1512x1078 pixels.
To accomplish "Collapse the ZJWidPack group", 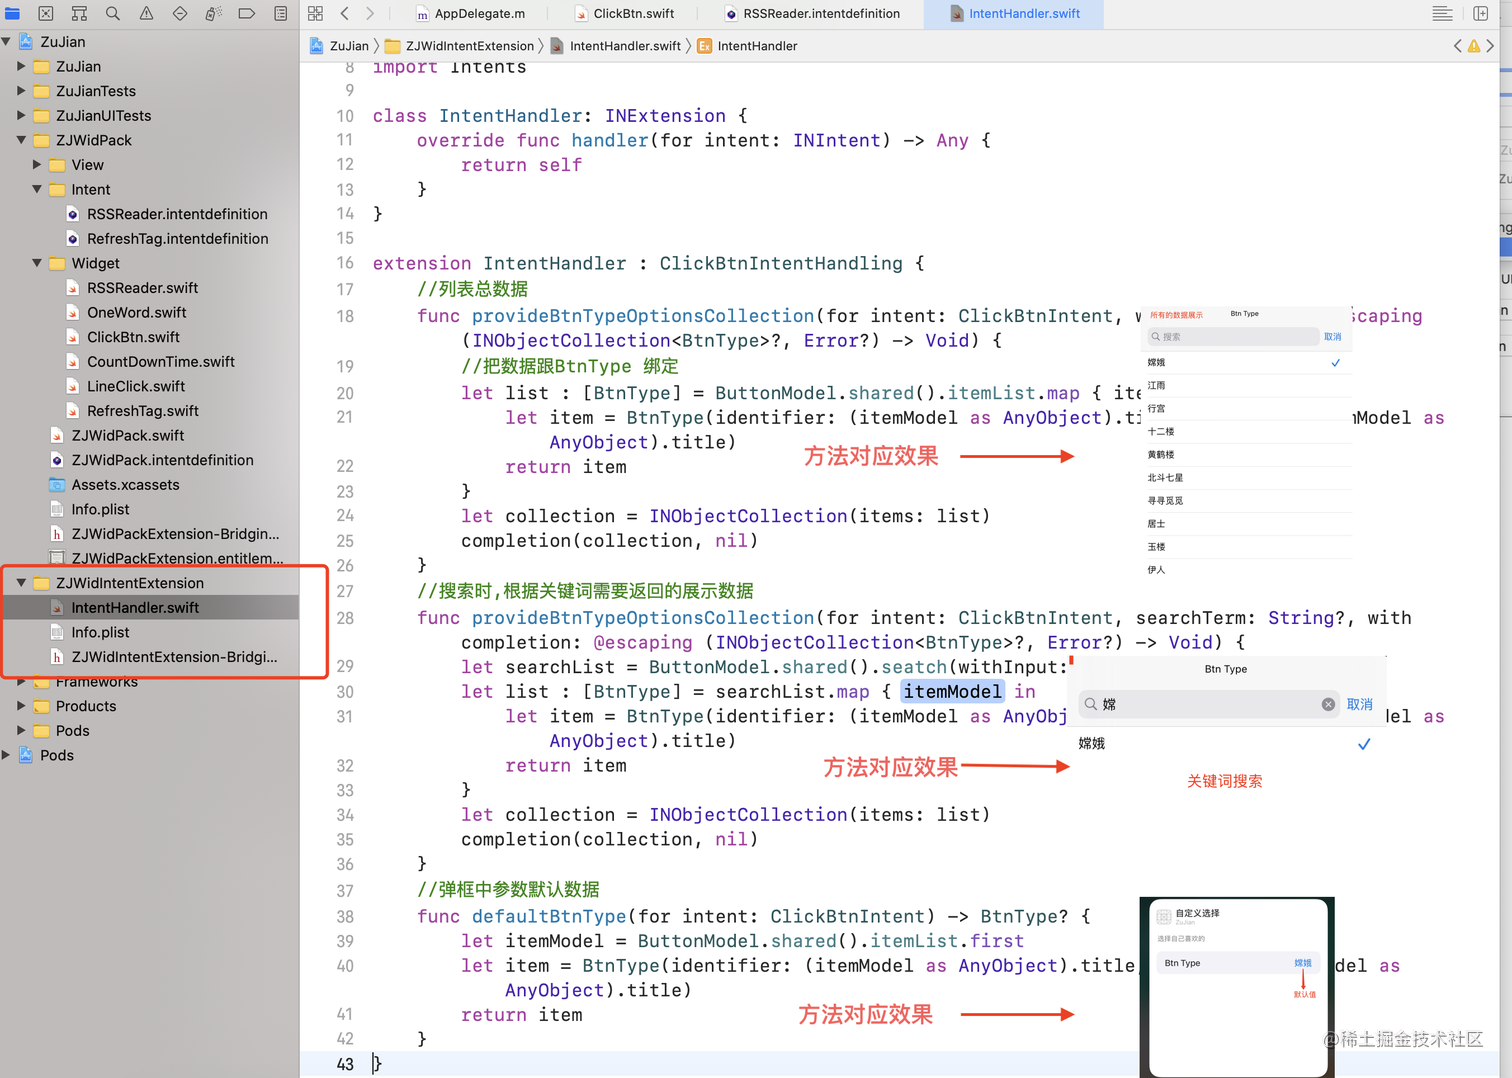I will tap(21, 140).
